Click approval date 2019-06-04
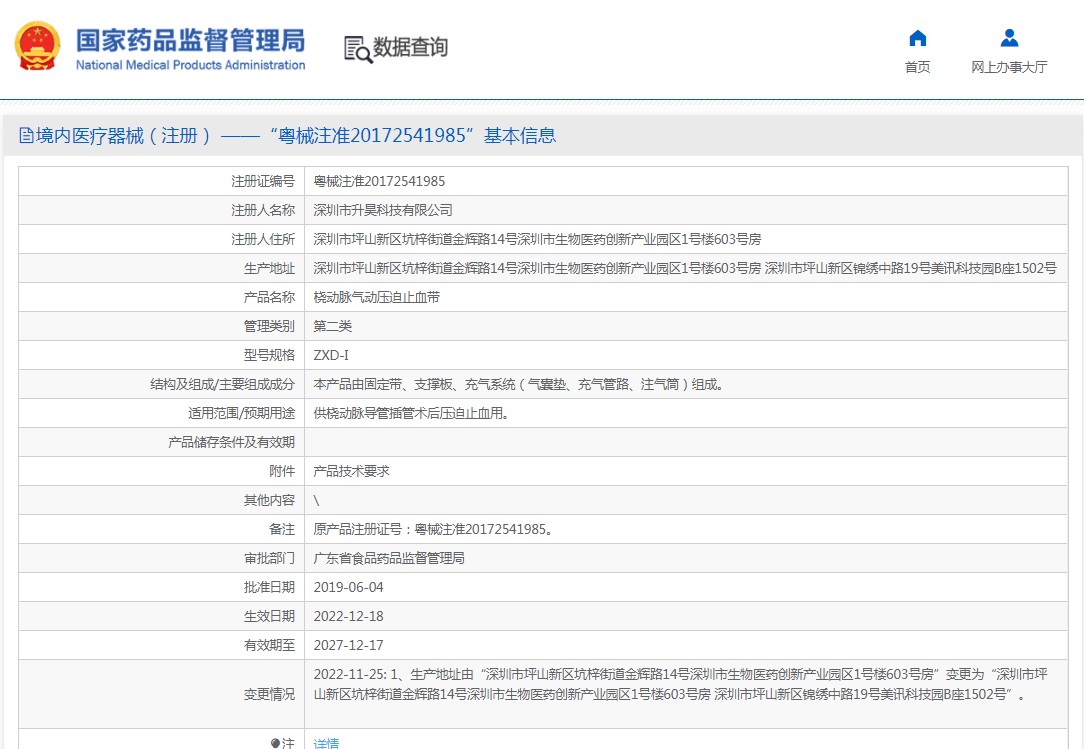This screenshot has height=749, width=1084. click(348, 587)
